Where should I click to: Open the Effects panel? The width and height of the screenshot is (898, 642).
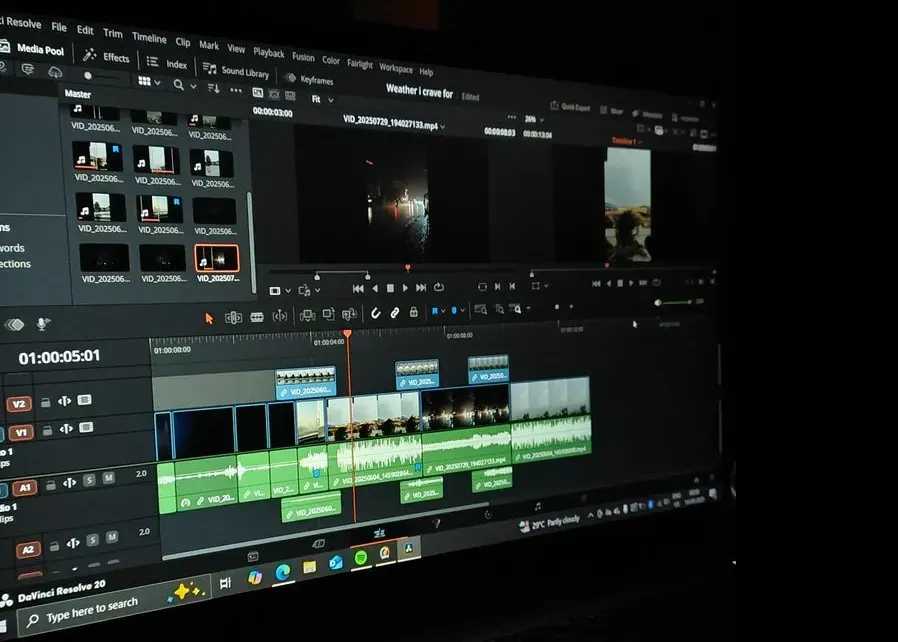click(107, 57)
